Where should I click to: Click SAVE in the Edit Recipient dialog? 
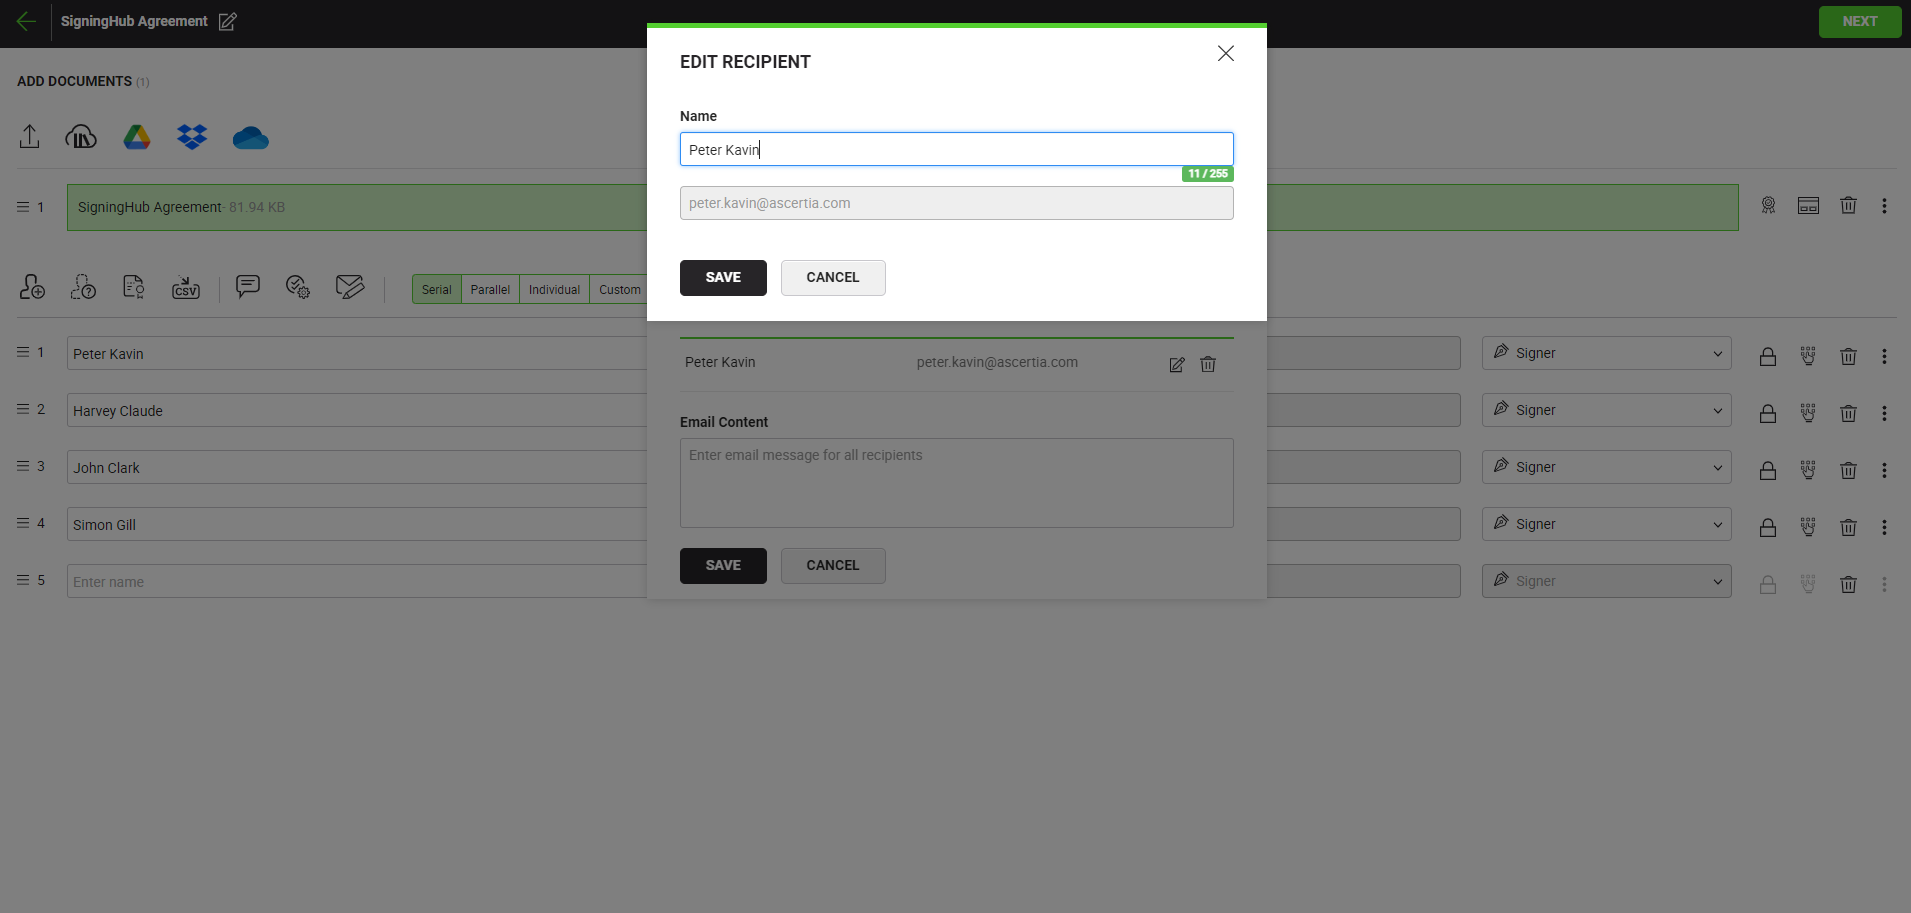tap(723, 278)
